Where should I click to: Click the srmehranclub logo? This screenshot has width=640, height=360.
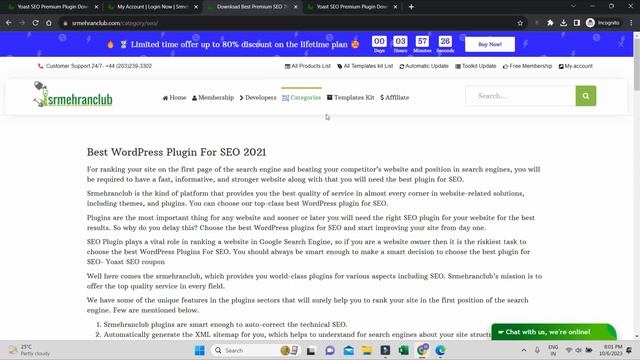coord(73,95)
